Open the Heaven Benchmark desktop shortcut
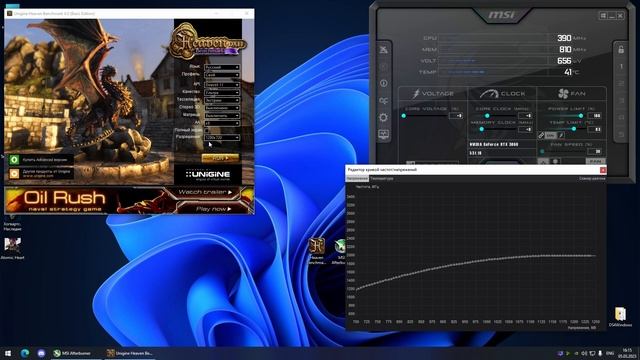 316,250
